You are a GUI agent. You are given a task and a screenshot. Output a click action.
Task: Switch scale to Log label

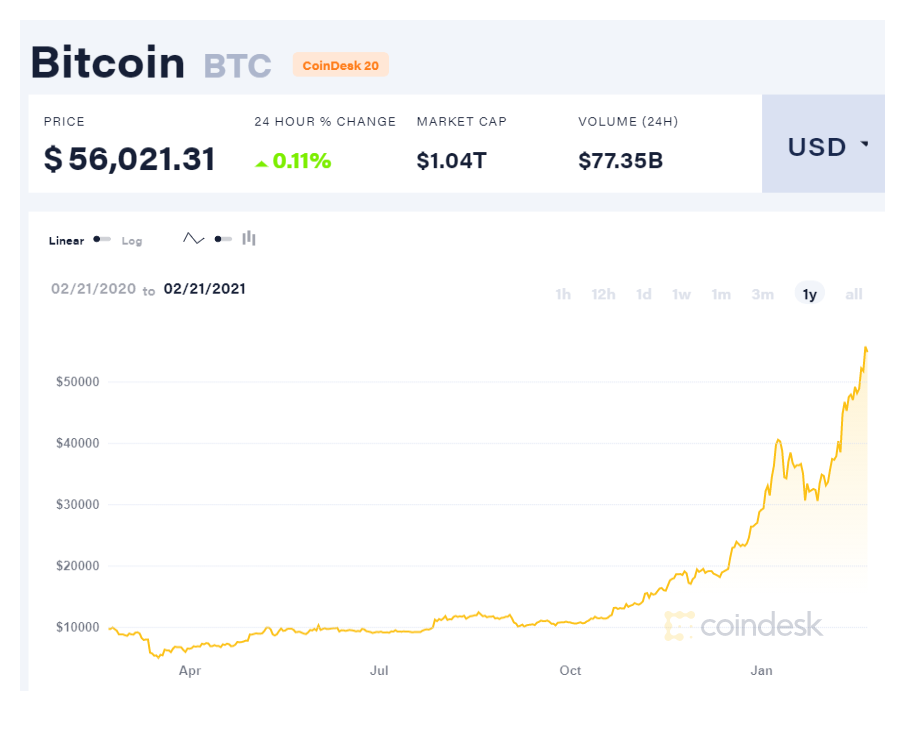[132, 241]
